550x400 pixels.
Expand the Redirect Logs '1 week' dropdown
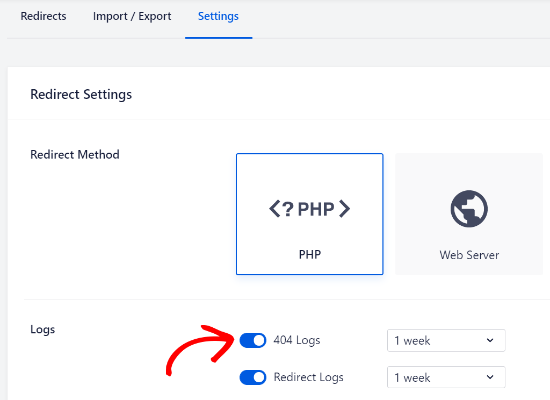[x=446, y=378]
